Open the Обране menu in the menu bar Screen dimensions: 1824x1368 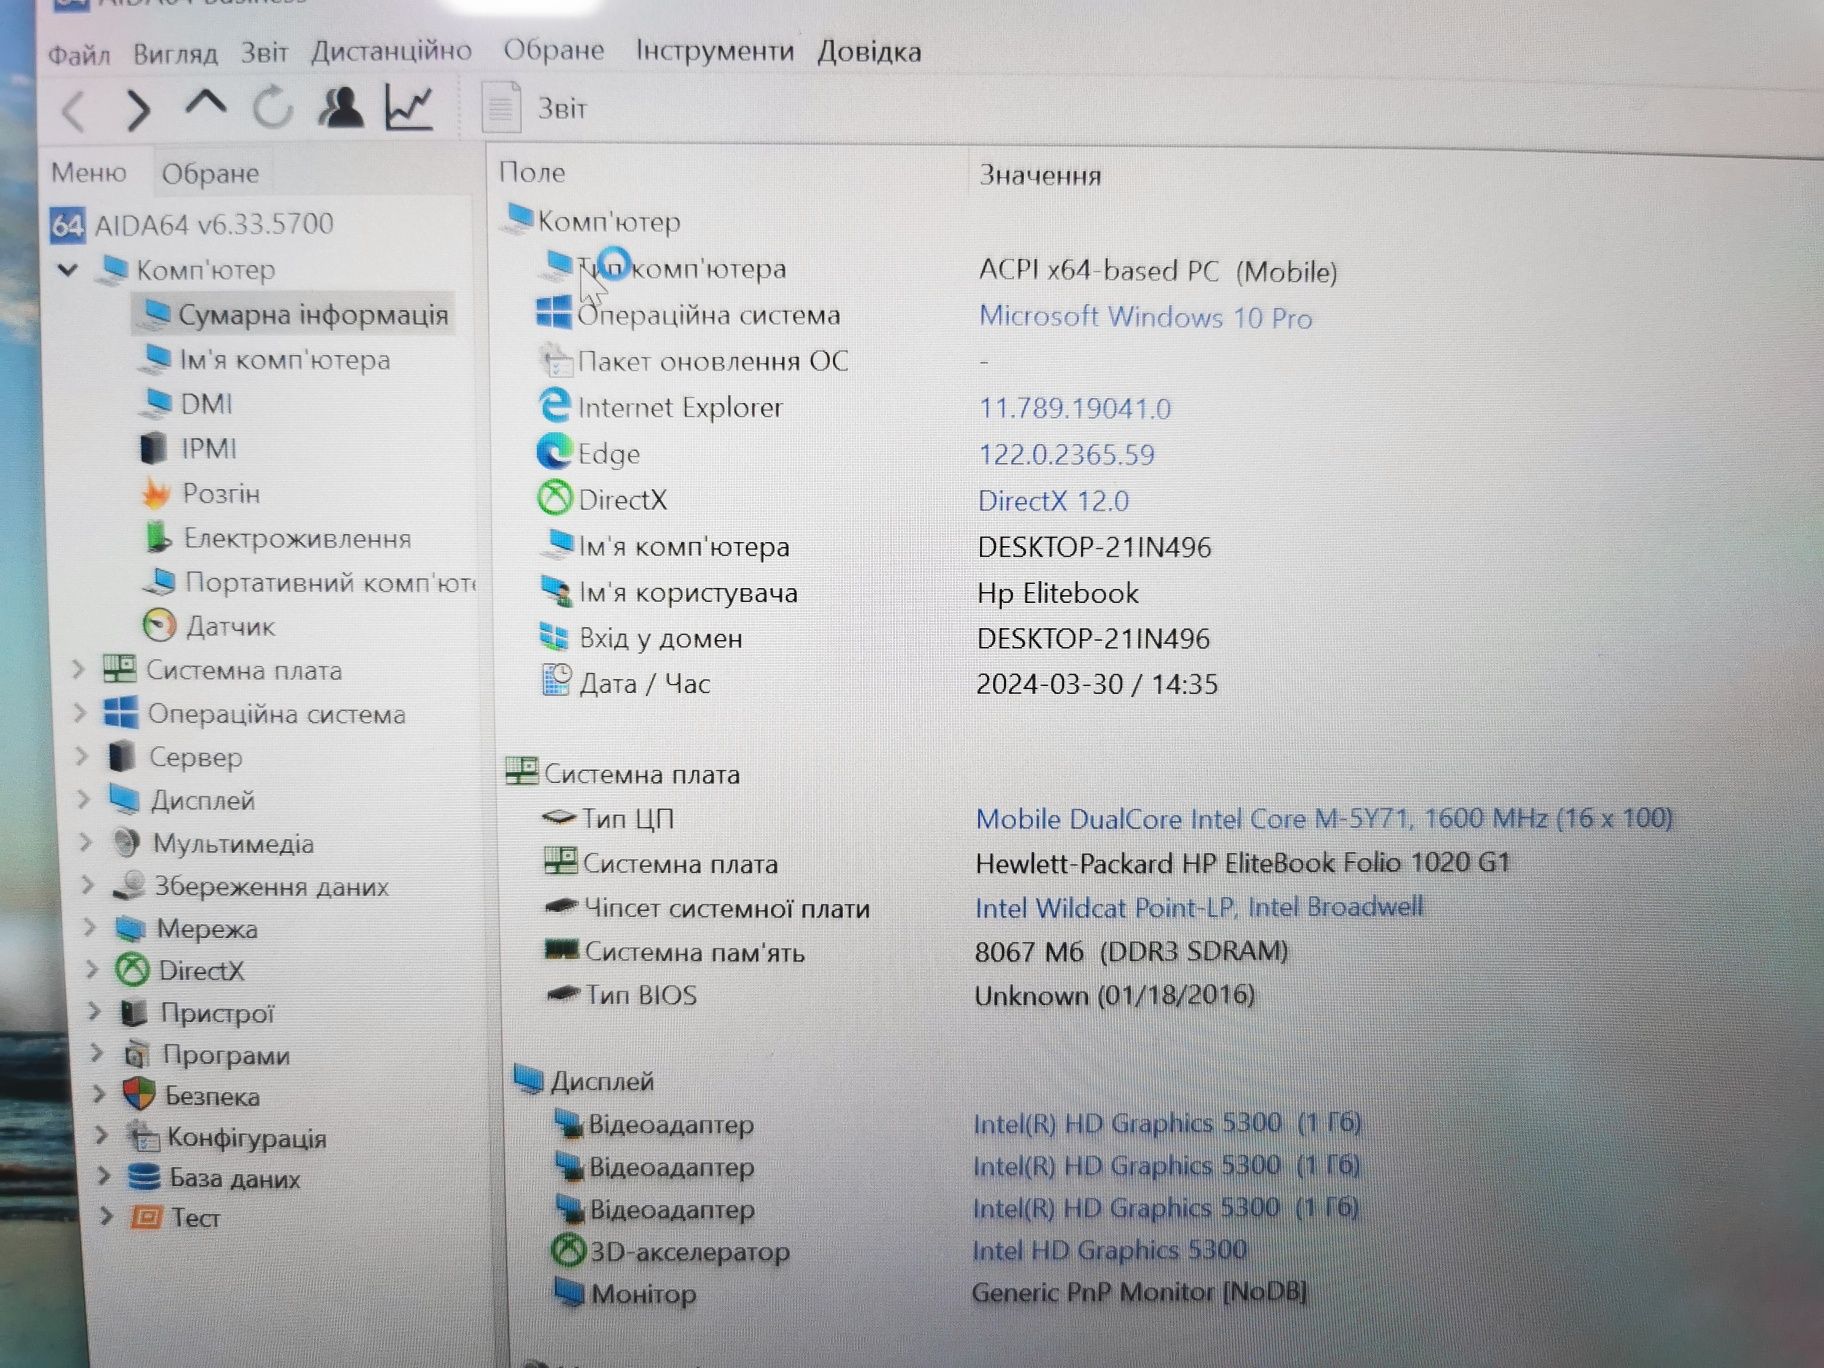tap(553, 50)
